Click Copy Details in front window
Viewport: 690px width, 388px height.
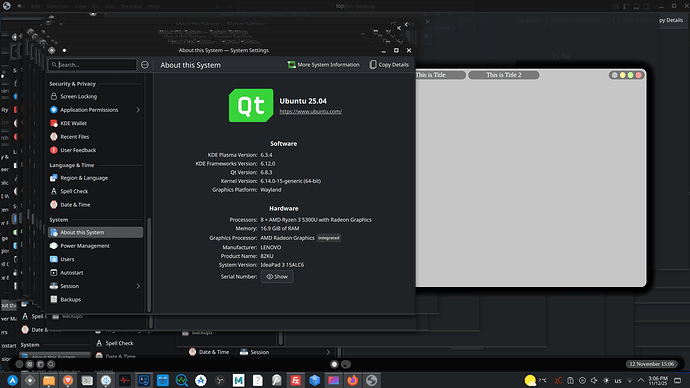pos(389,65)
